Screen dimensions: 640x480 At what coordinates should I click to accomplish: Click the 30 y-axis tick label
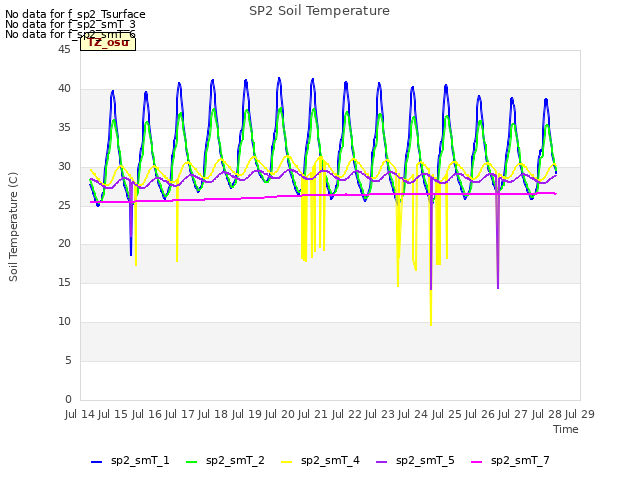64,167
